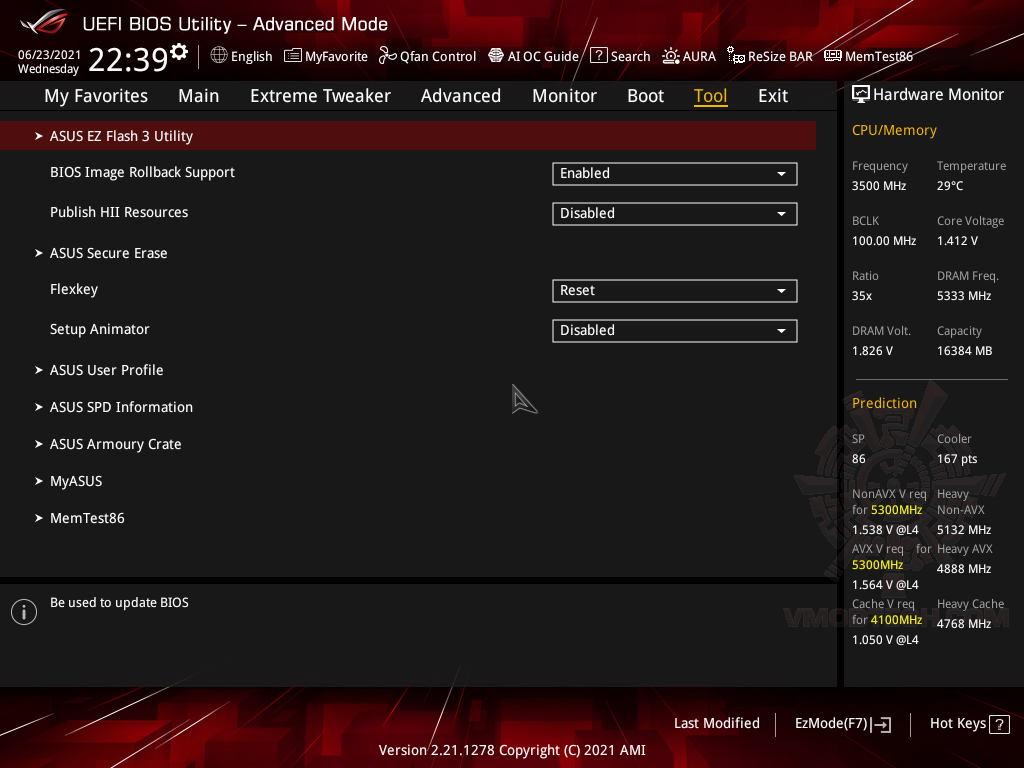Open the BIOS Image Rollback Support dropdown
The width and height of the screenshot is (1024, 768).
674,173
